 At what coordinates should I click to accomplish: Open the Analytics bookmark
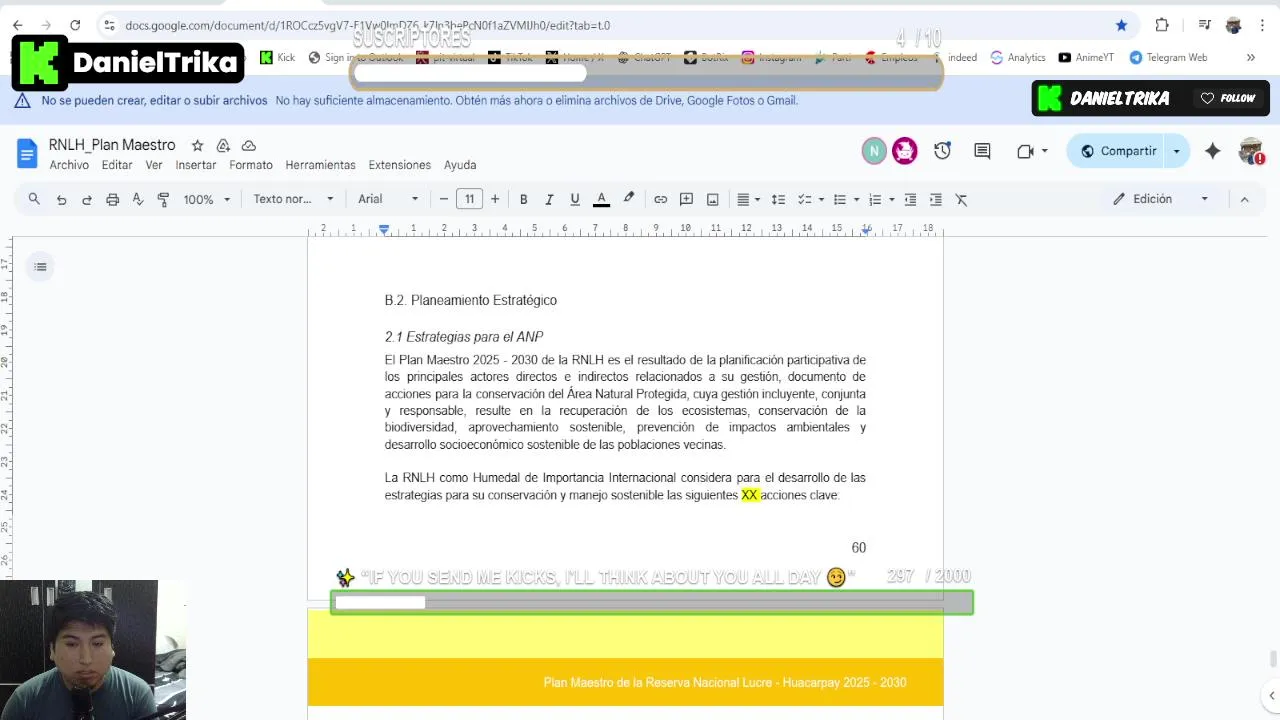click(1018, 58)
